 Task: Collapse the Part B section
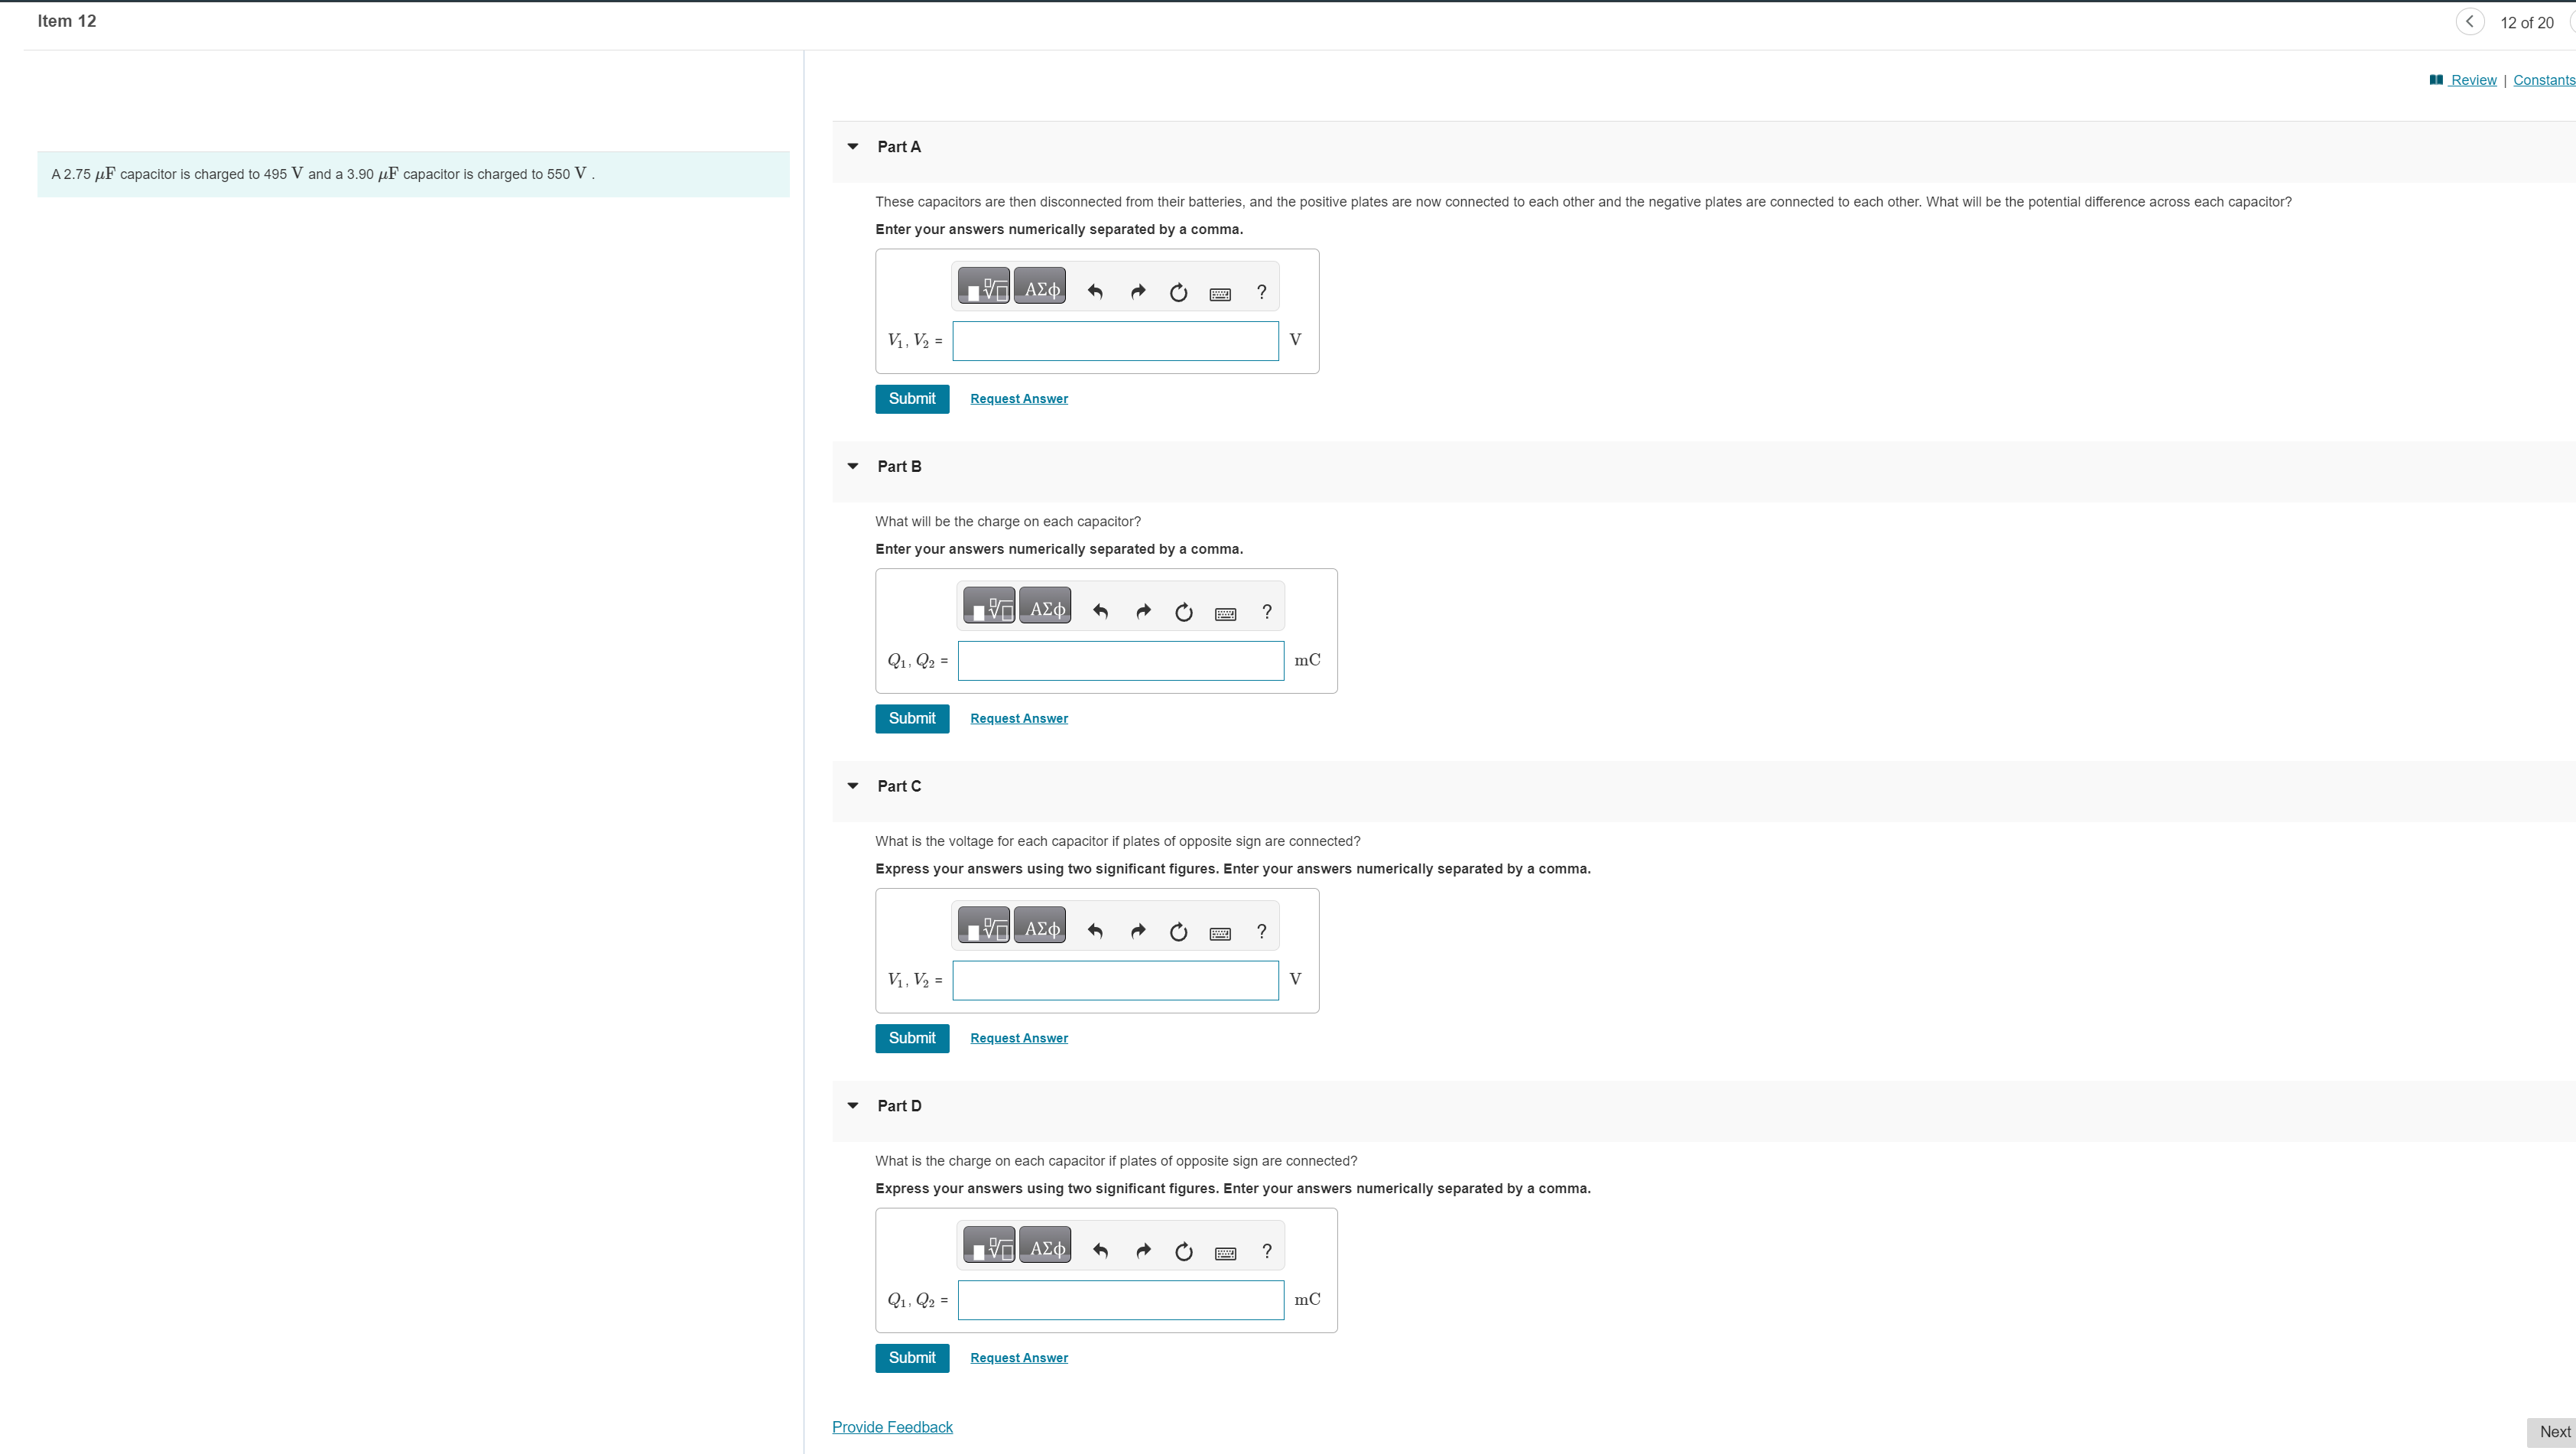click(853, 465)
